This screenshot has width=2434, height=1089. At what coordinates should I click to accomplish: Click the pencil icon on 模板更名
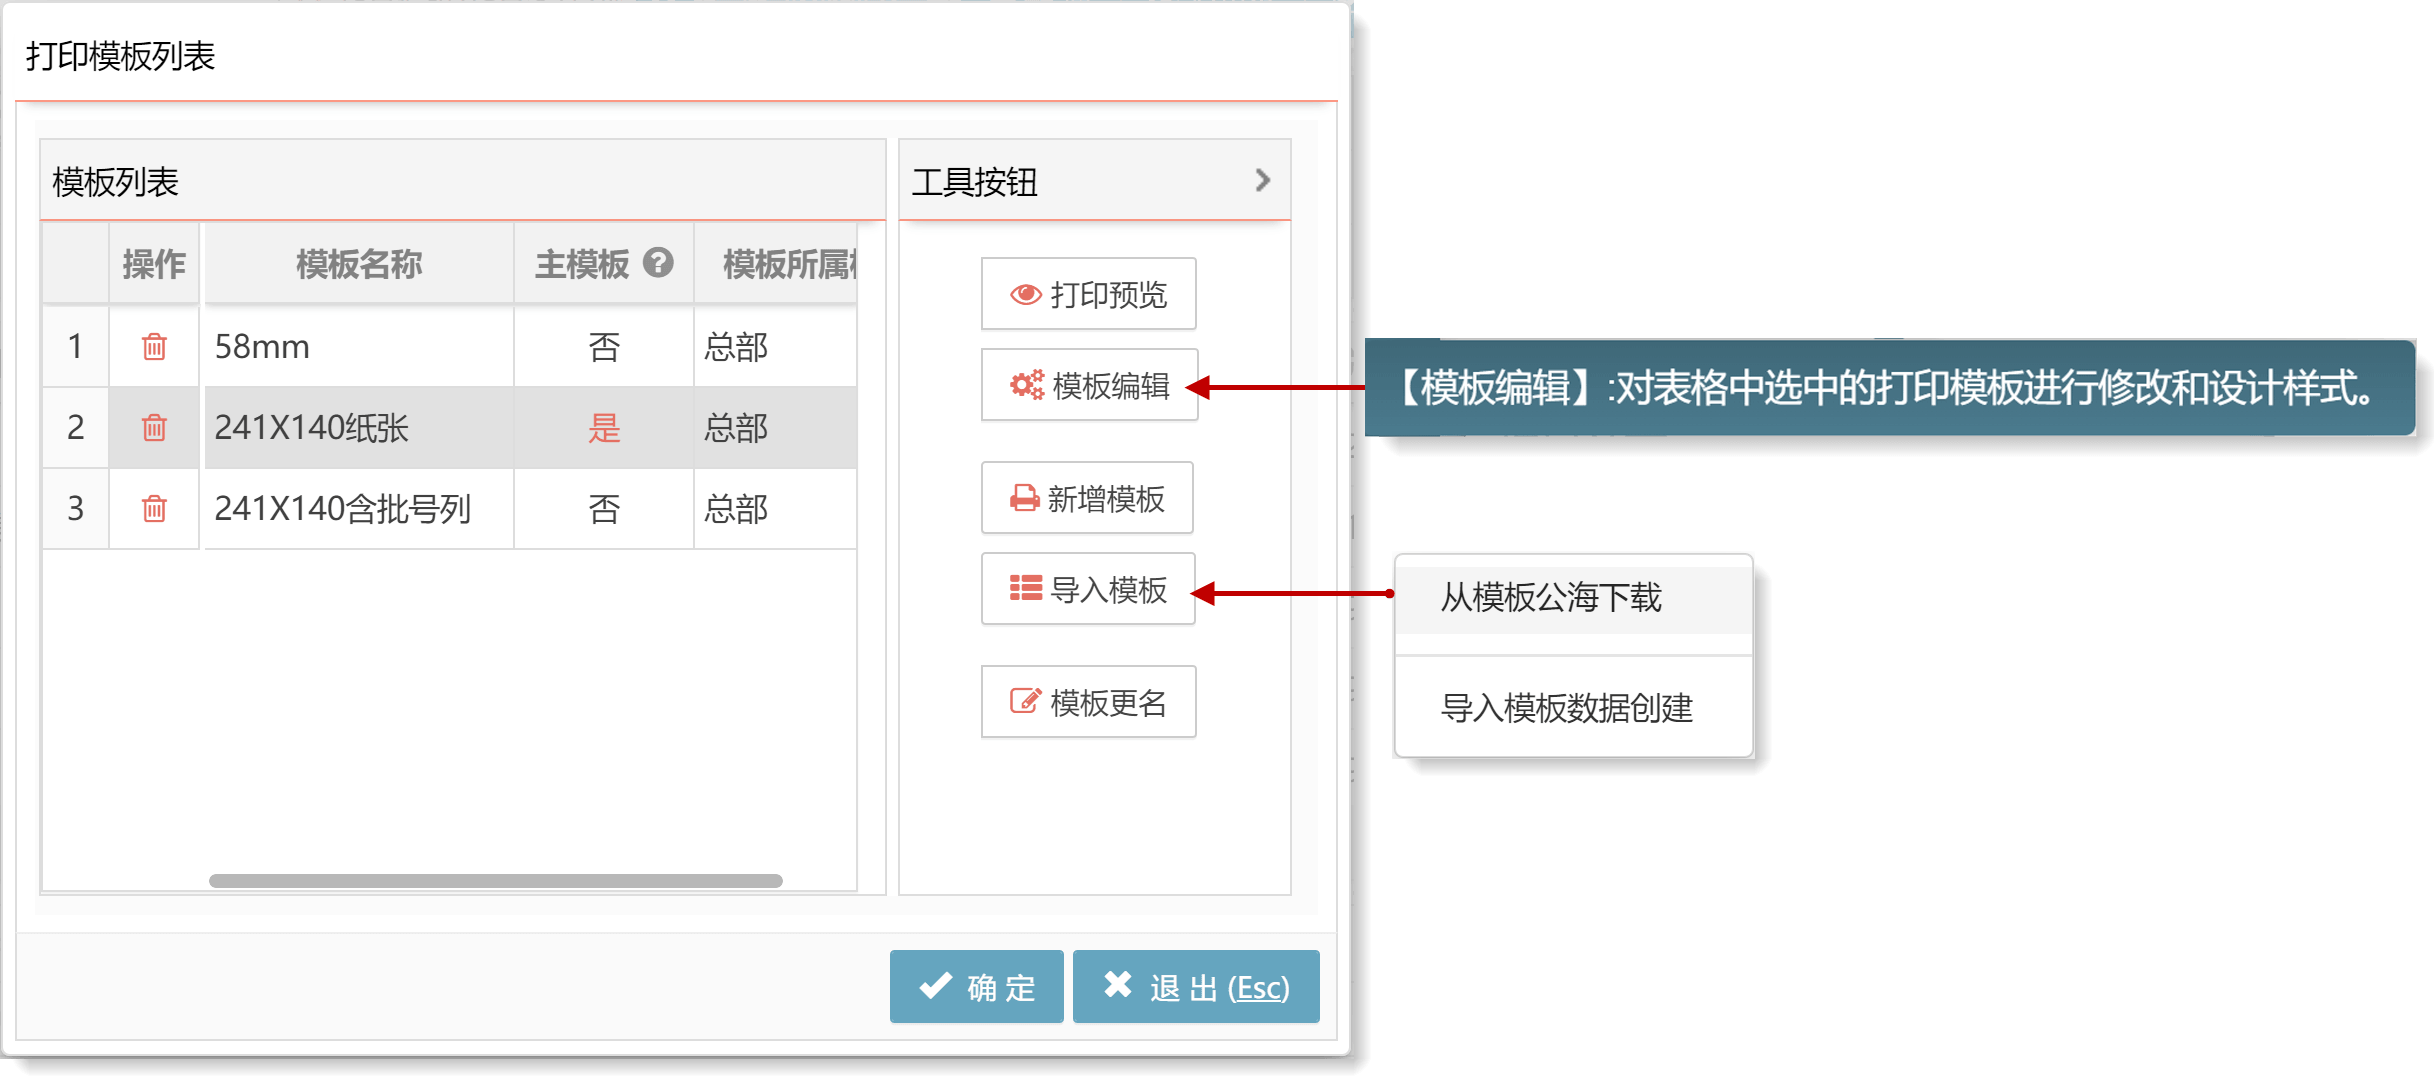(1025, 702)
